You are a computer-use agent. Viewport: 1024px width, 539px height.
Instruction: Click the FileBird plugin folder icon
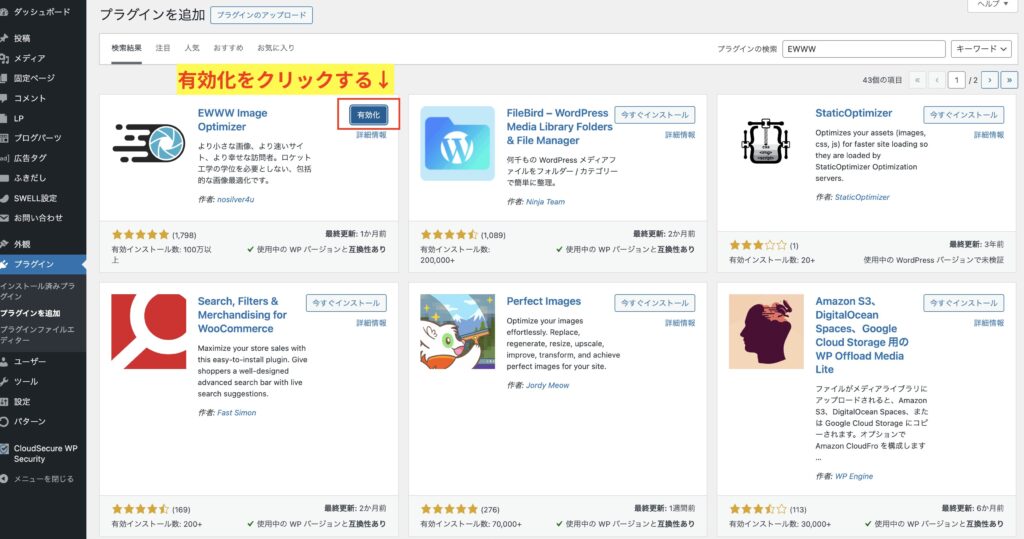click(457, 144)
